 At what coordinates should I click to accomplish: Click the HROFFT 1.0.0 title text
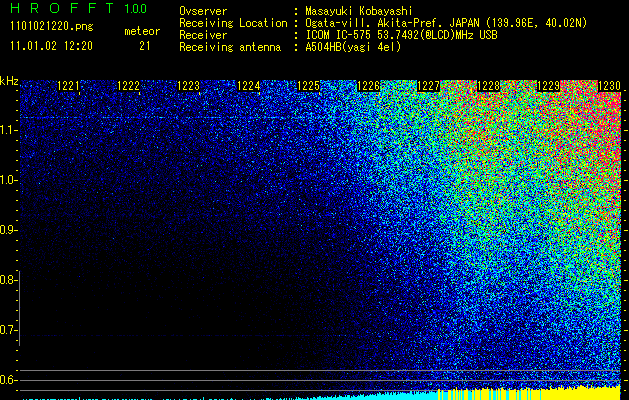[x=79, y=8]
